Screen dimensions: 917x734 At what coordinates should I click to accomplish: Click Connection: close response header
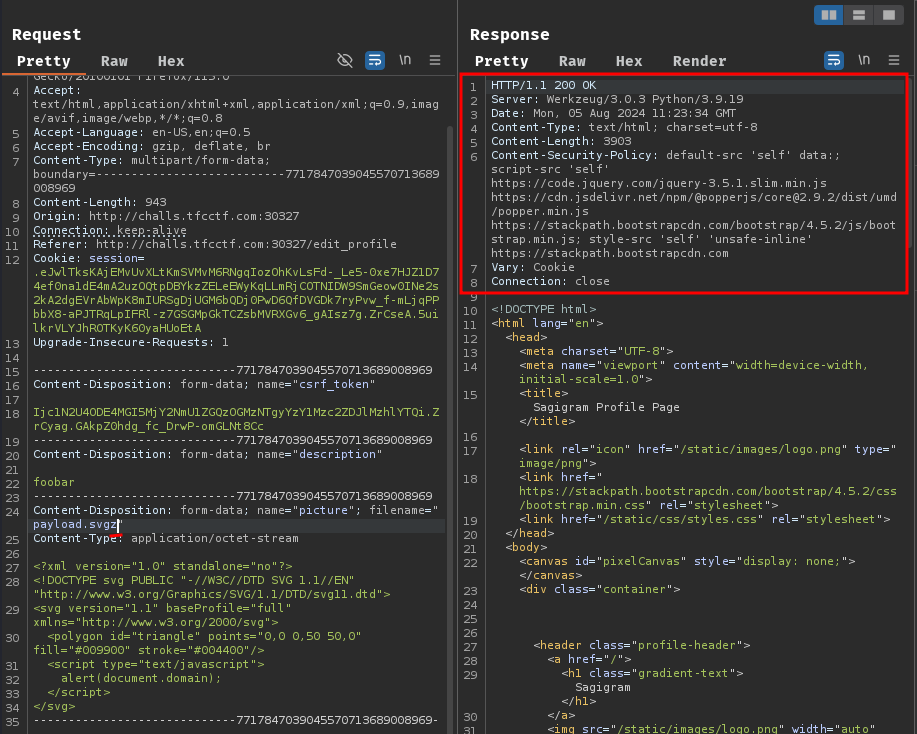coord(550,281)
